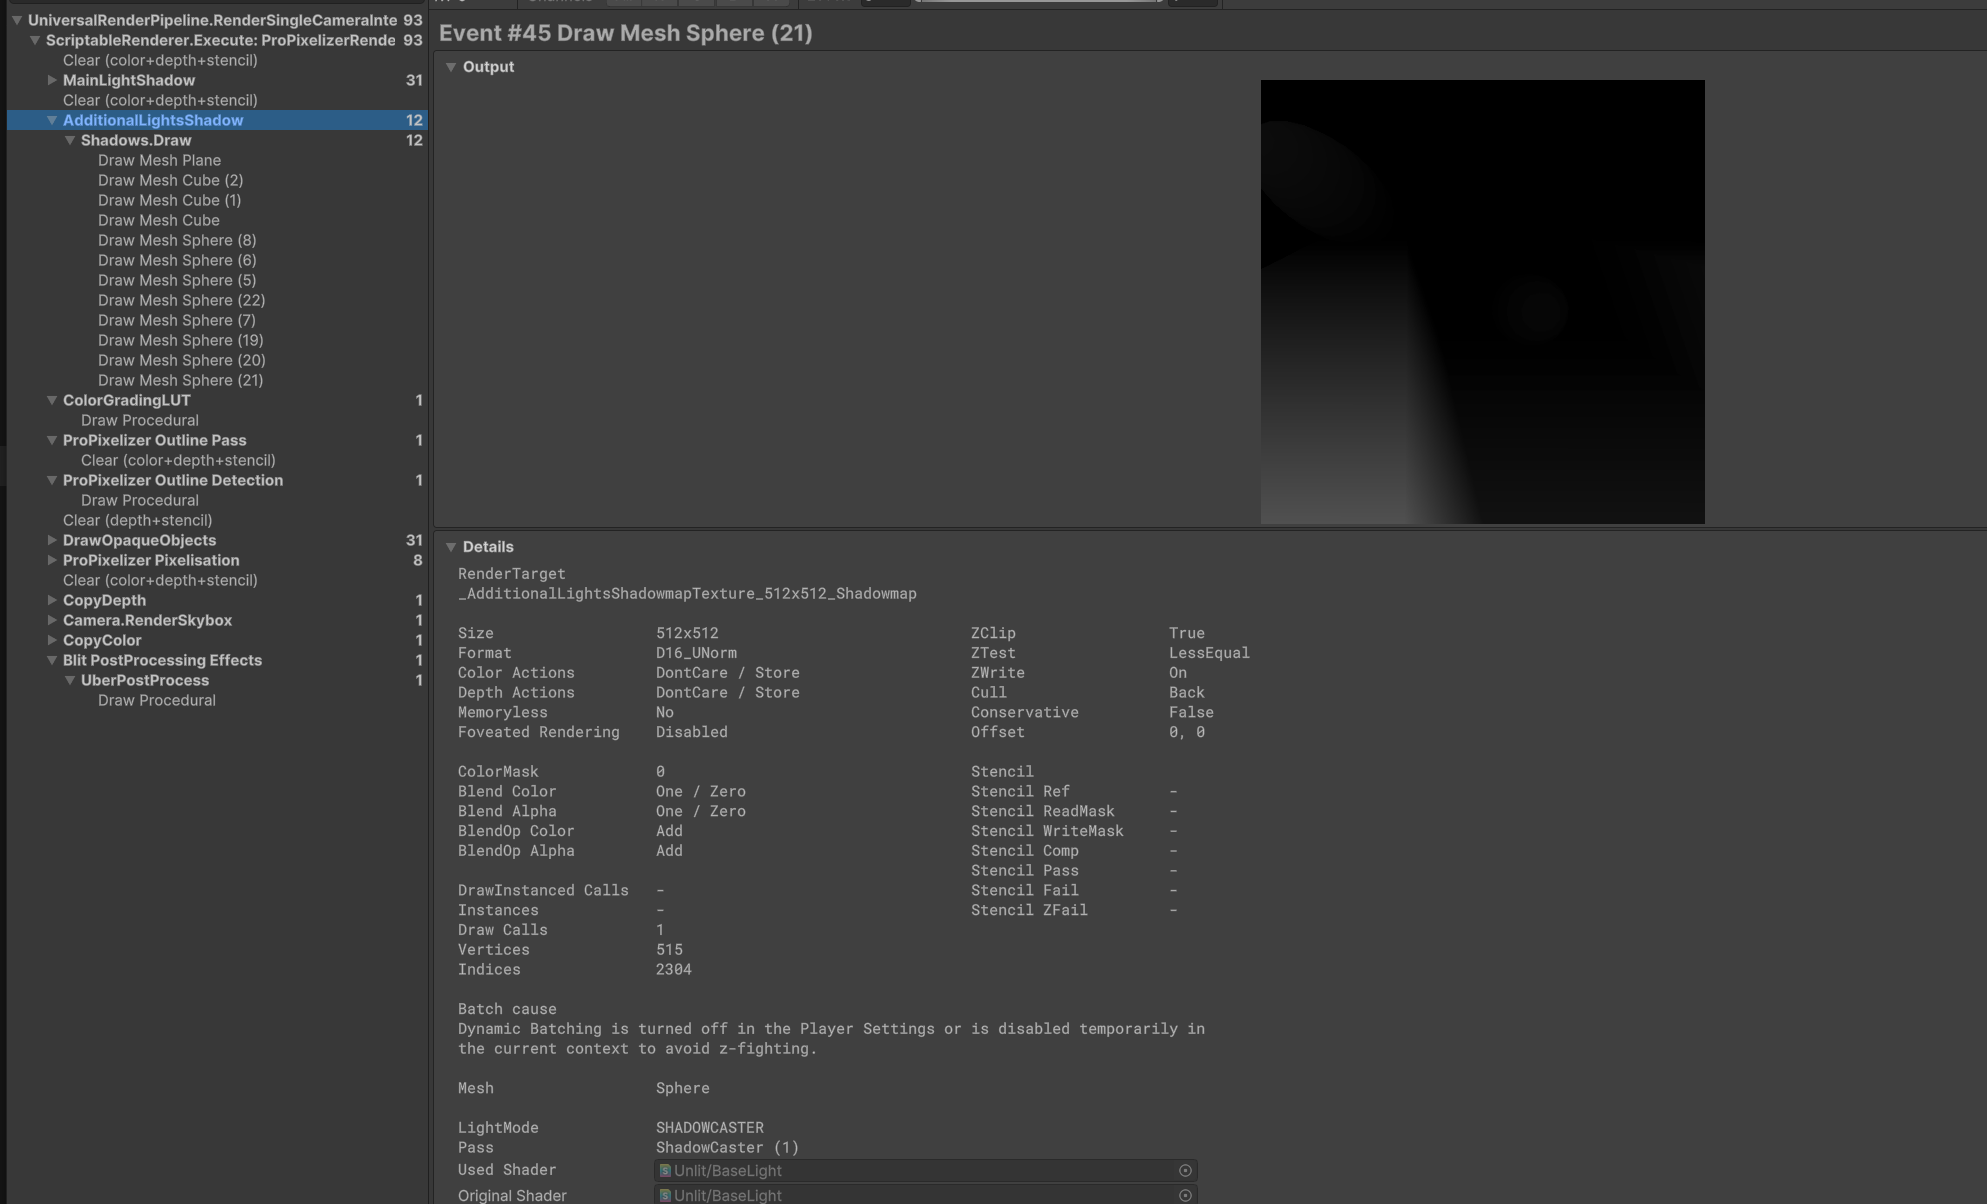The image size is (1987, 1204).
Task: Collapse the AdditionalLightsShadow group
Action: coord(52,120)
